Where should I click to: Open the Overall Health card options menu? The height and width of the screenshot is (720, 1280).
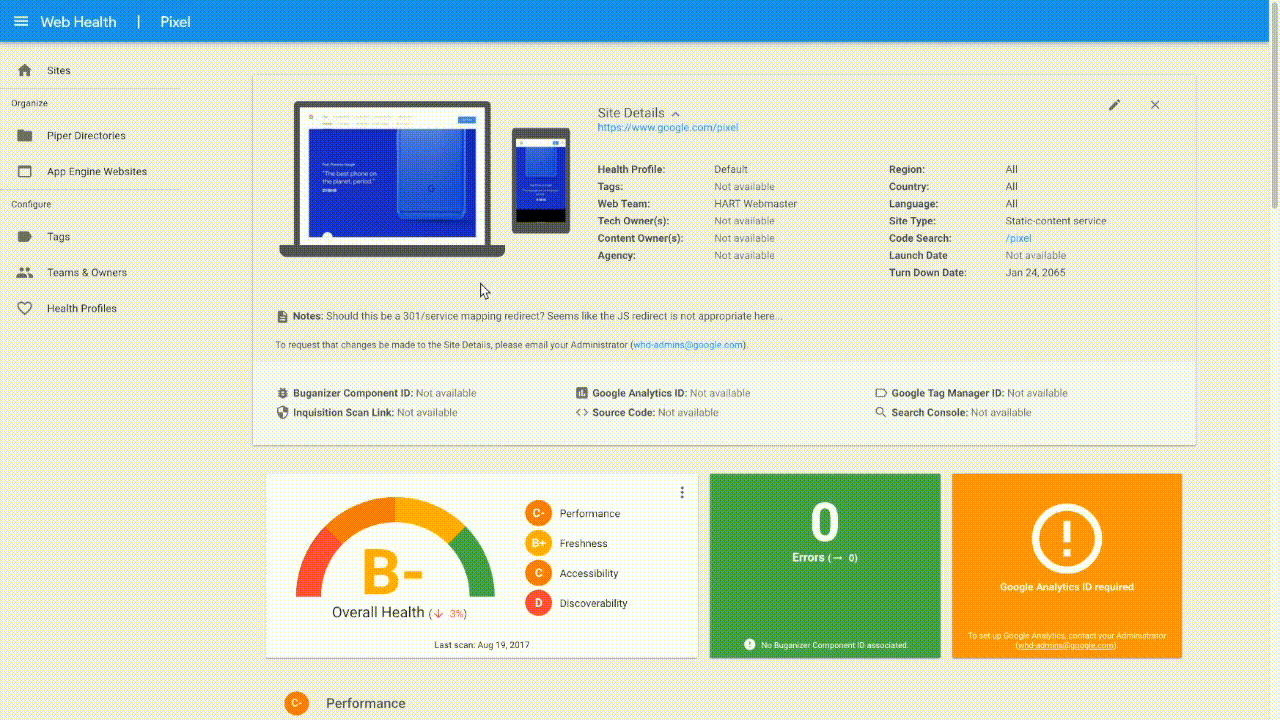682,492
